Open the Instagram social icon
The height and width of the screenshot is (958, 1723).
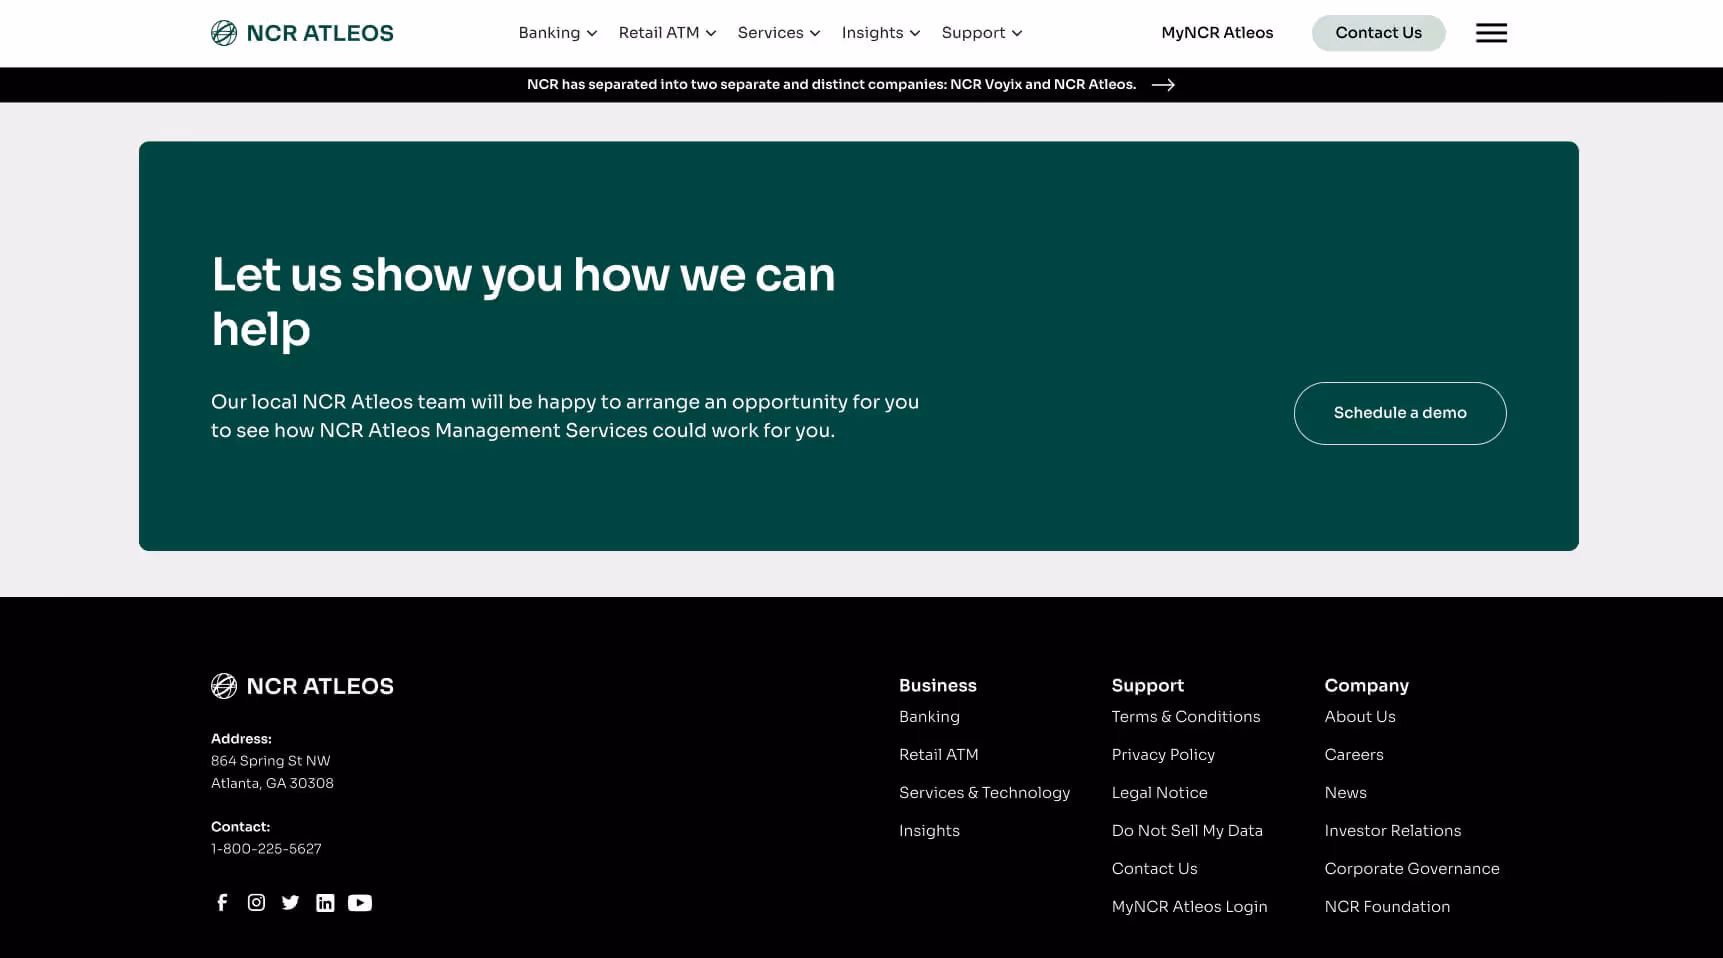[x=256, y=903]
